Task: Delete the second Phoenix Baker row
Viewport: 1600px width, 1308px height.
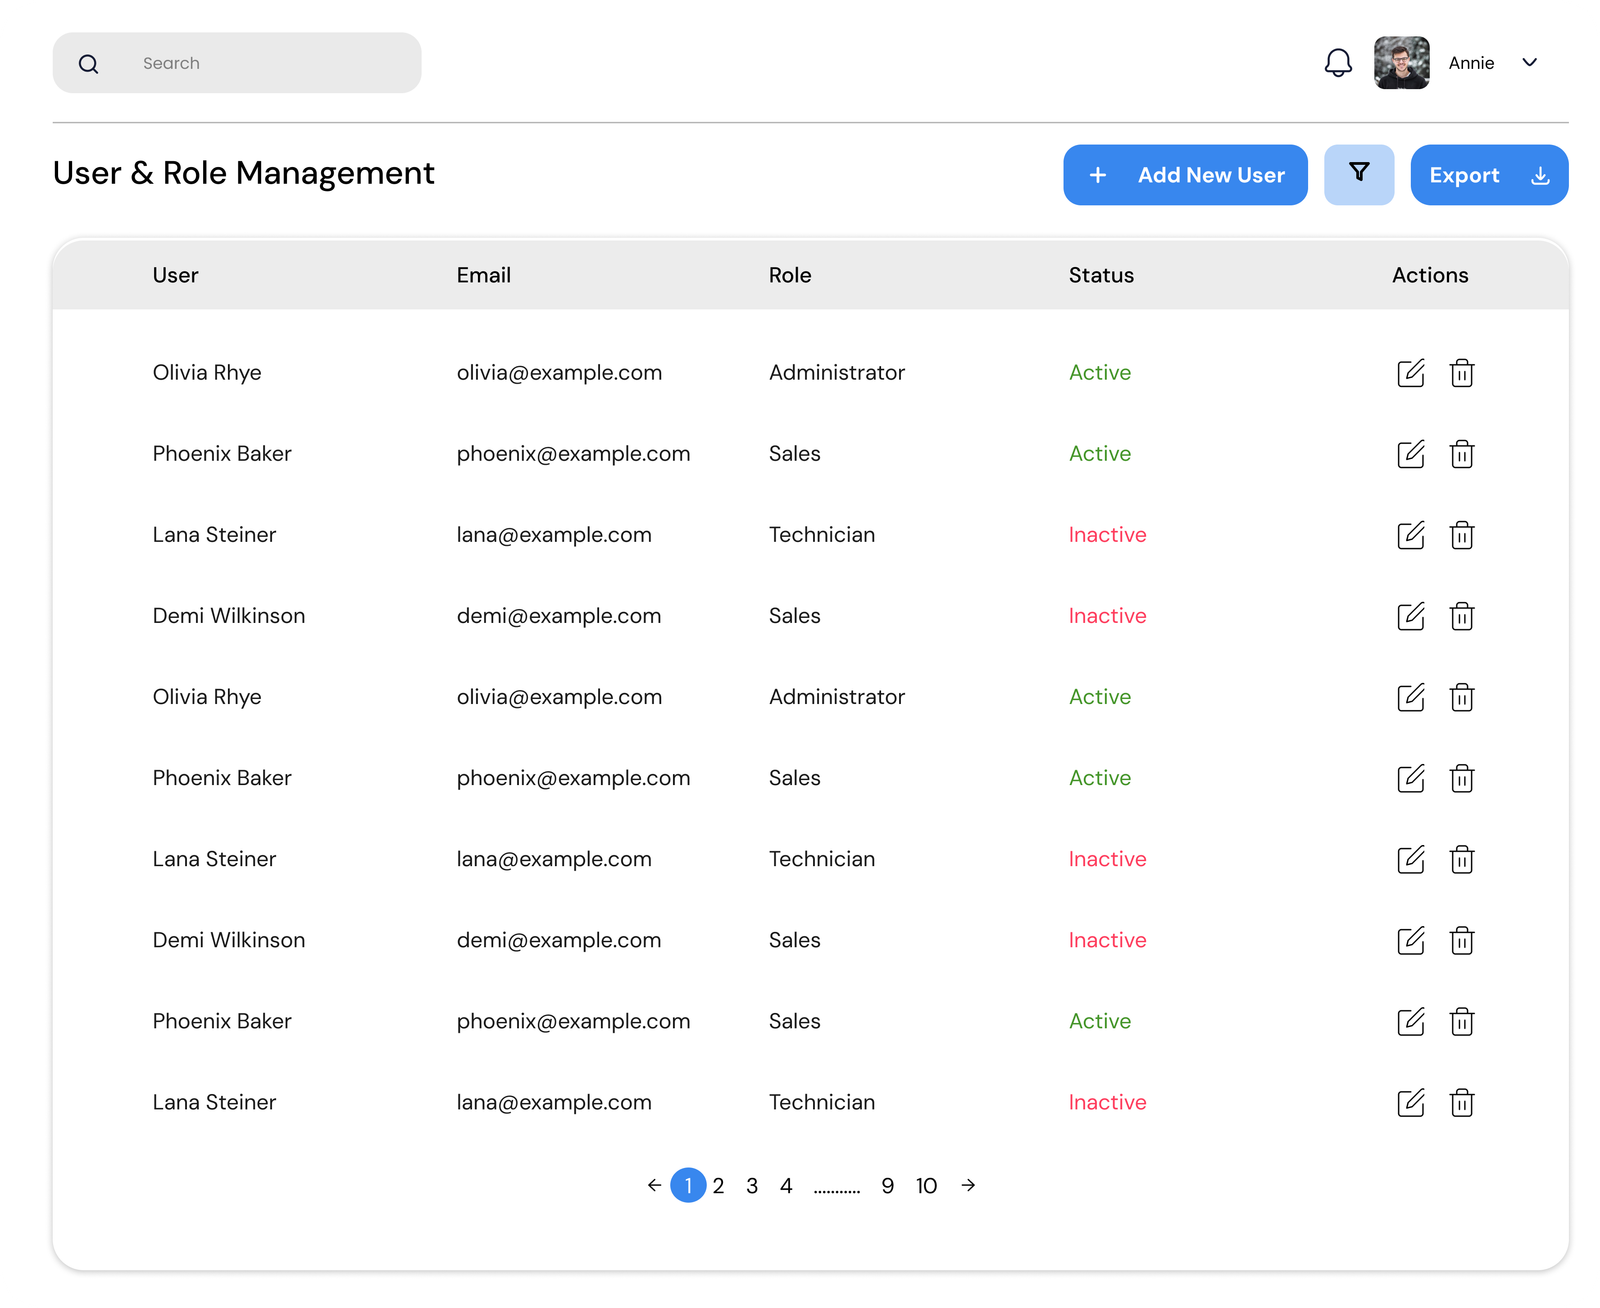Action: 1462,778
